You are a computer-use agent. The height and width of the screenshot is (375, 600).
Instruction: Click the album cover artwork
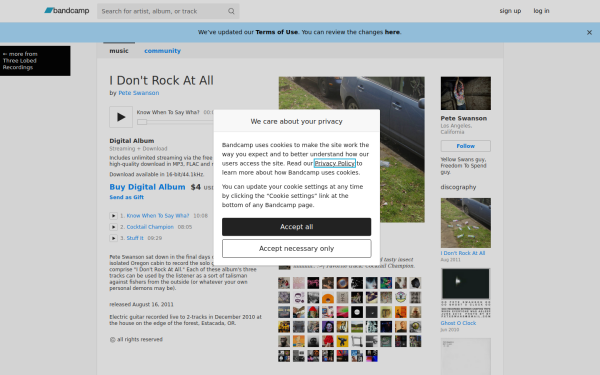[x=352, y=150]
